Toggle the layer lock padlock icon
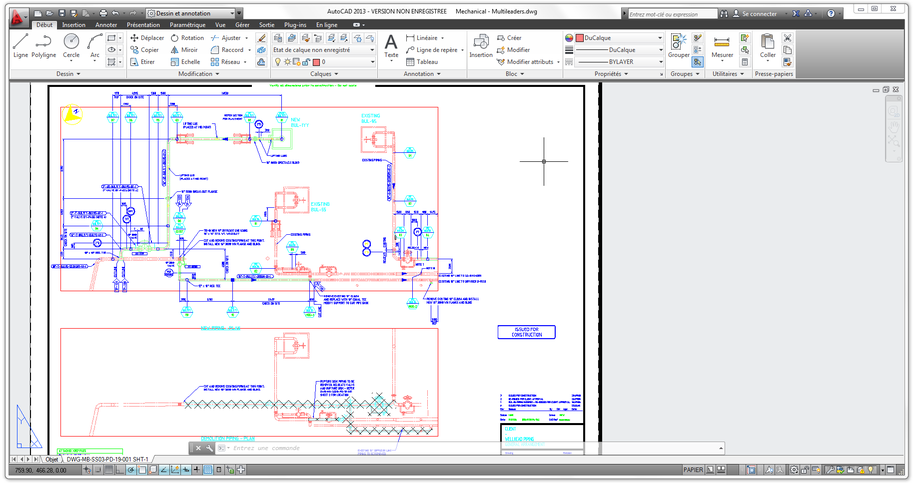 coord(306,62)
